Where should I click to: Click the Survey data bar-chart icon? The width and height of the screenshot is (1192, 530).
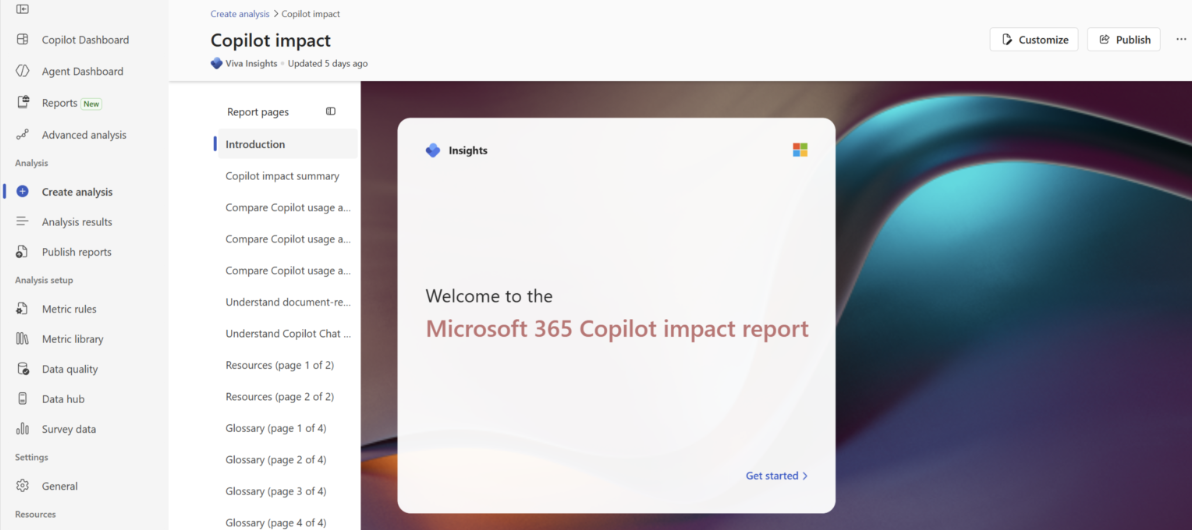[23, 429]
